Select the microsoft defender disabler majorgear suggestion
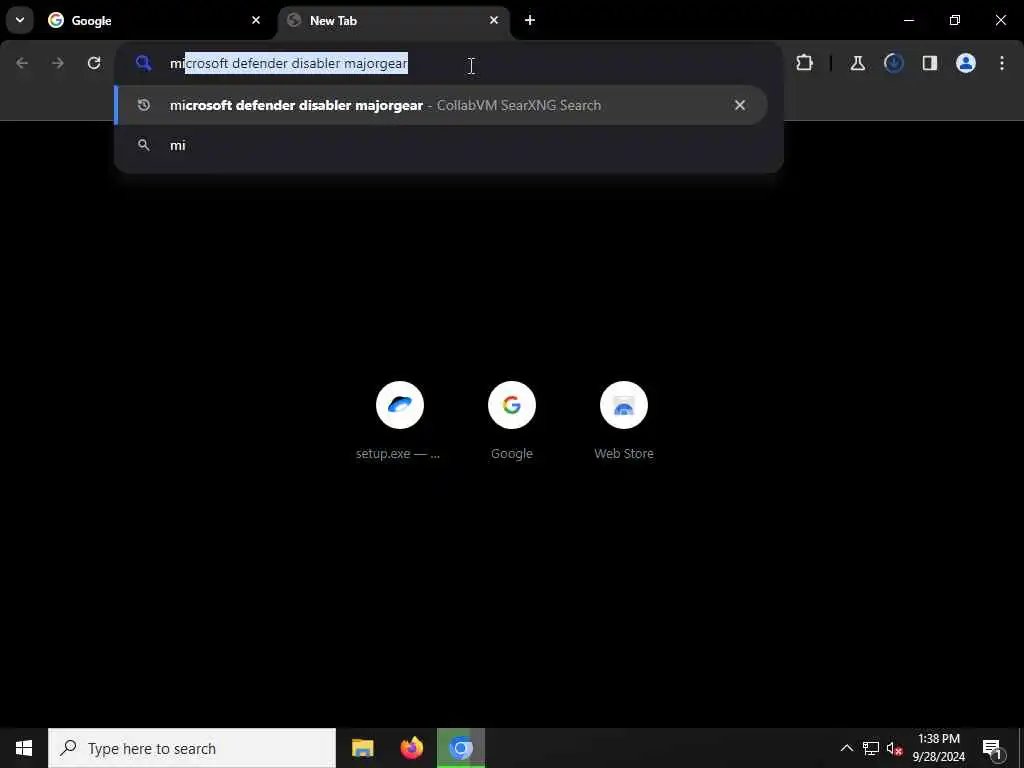 click(441, 105)
